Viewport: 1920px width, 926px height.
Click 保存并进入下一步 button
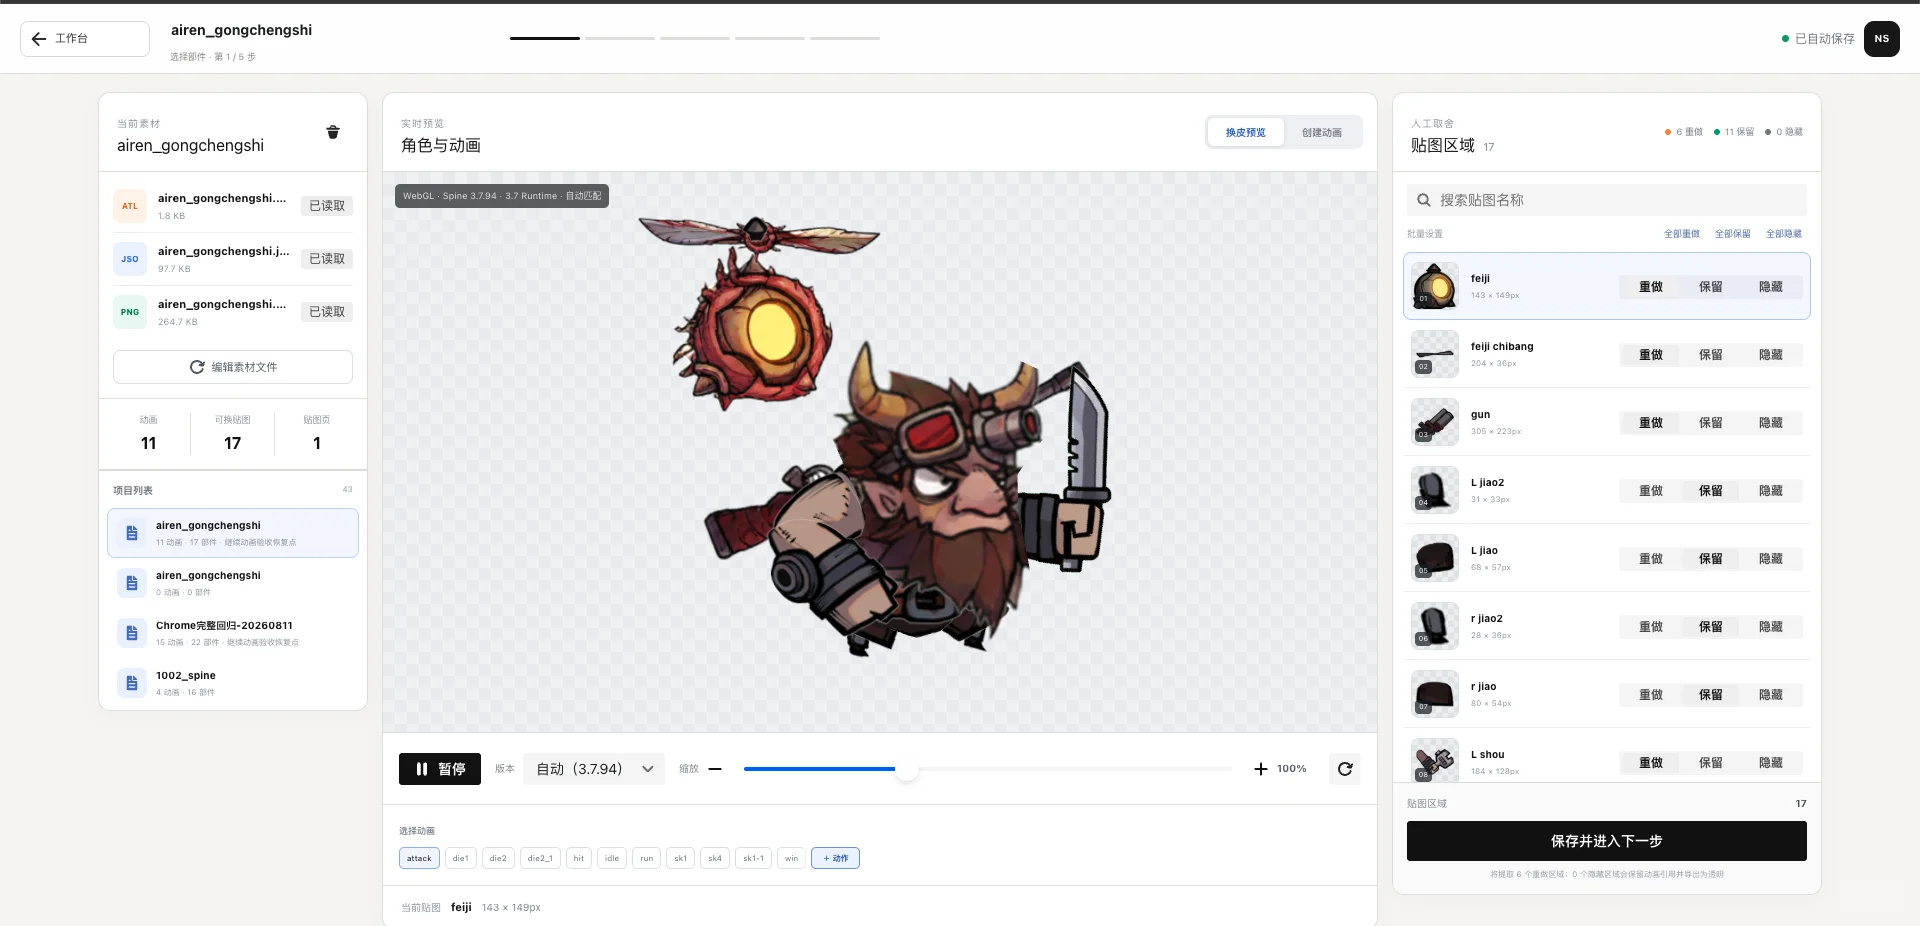click(1607, 841)
